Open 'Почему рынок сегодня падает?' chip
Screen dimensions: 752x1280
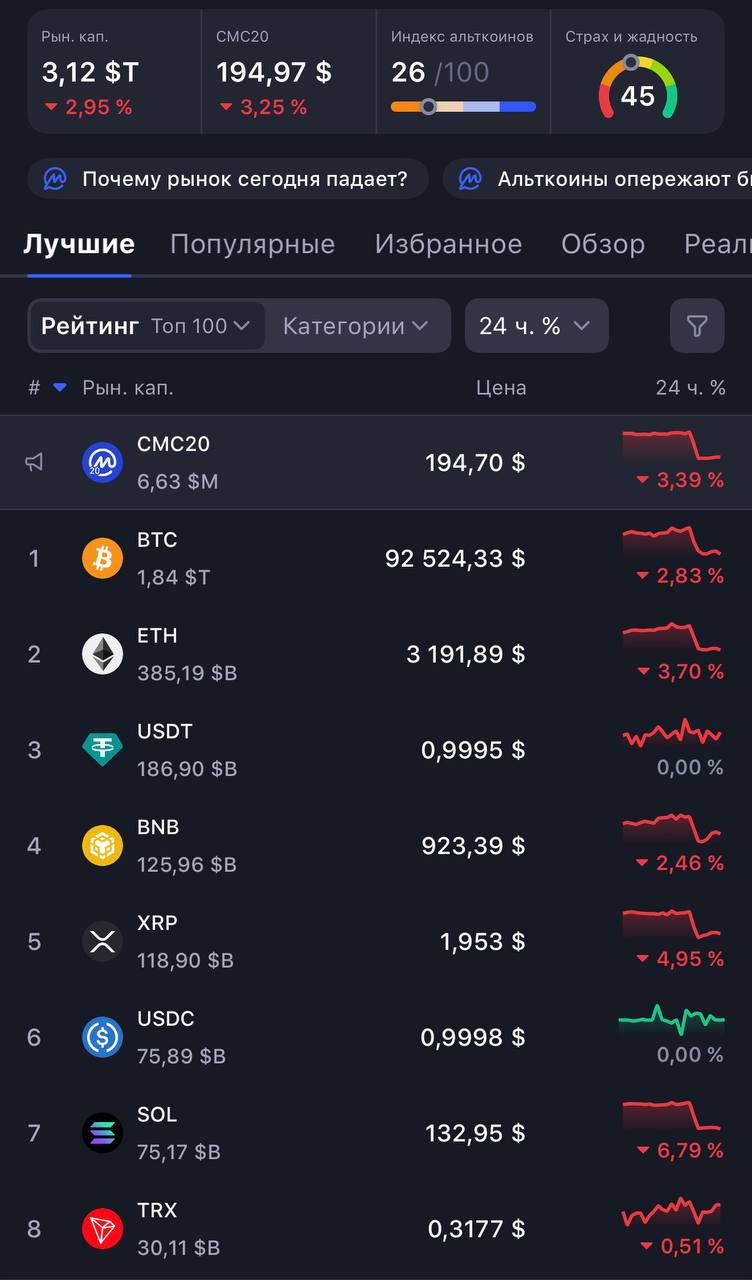228,180
